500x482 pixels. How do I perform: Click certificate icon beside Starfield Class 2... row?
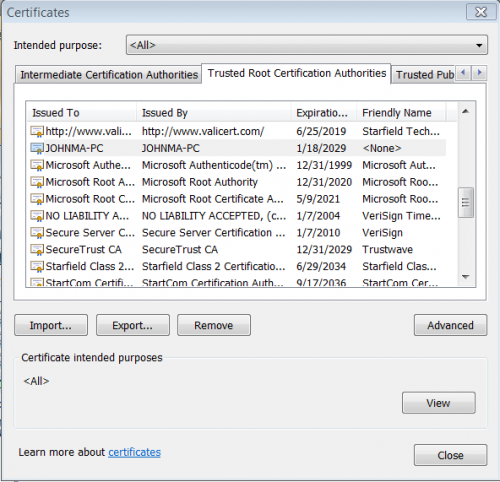click(x=37, y=267)
